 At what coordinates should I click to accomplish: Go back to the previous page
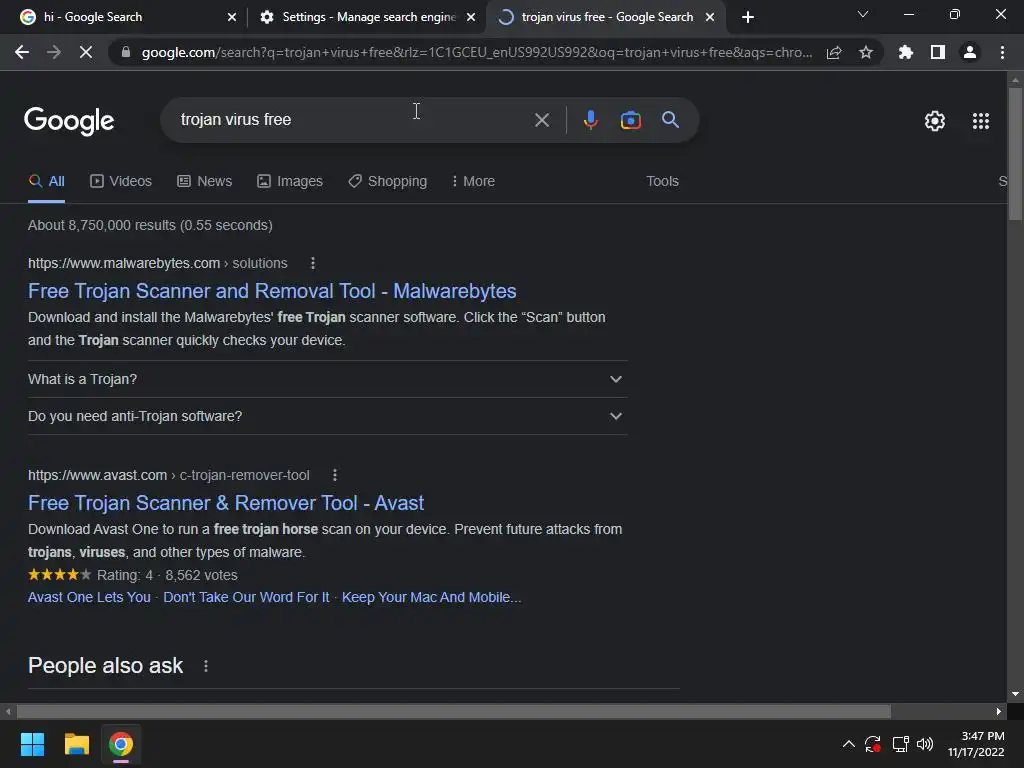(22, 52)
